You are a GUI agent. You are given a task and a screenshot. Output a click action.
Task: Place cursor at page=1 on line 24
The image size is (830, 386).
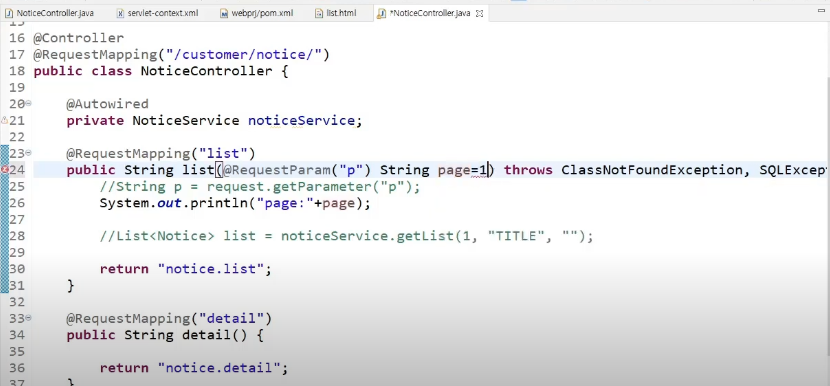click(462, 170)
